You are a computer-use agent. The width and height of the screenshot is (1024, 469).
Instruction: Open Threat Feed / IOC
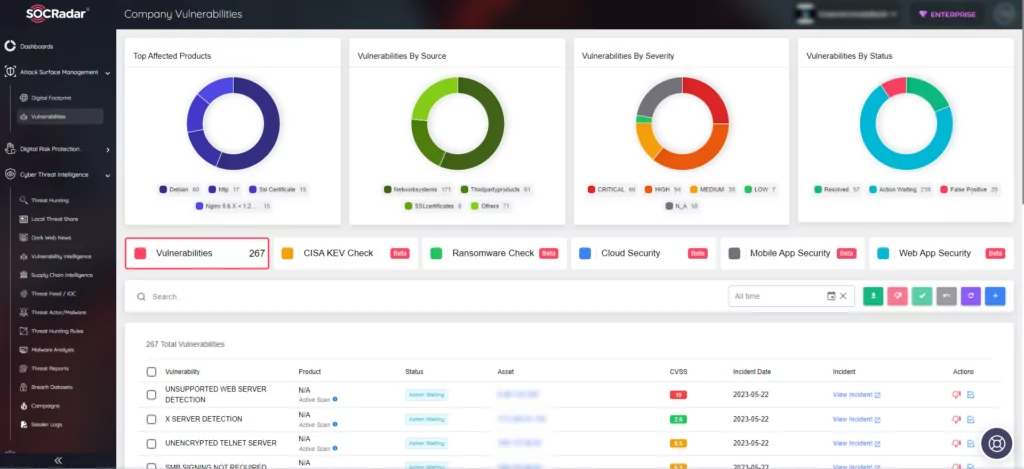(54, 294)
